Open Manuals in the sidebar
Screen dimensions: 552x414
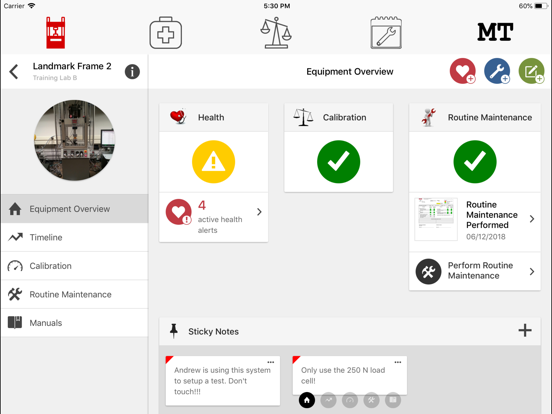[x=75, y=323]
